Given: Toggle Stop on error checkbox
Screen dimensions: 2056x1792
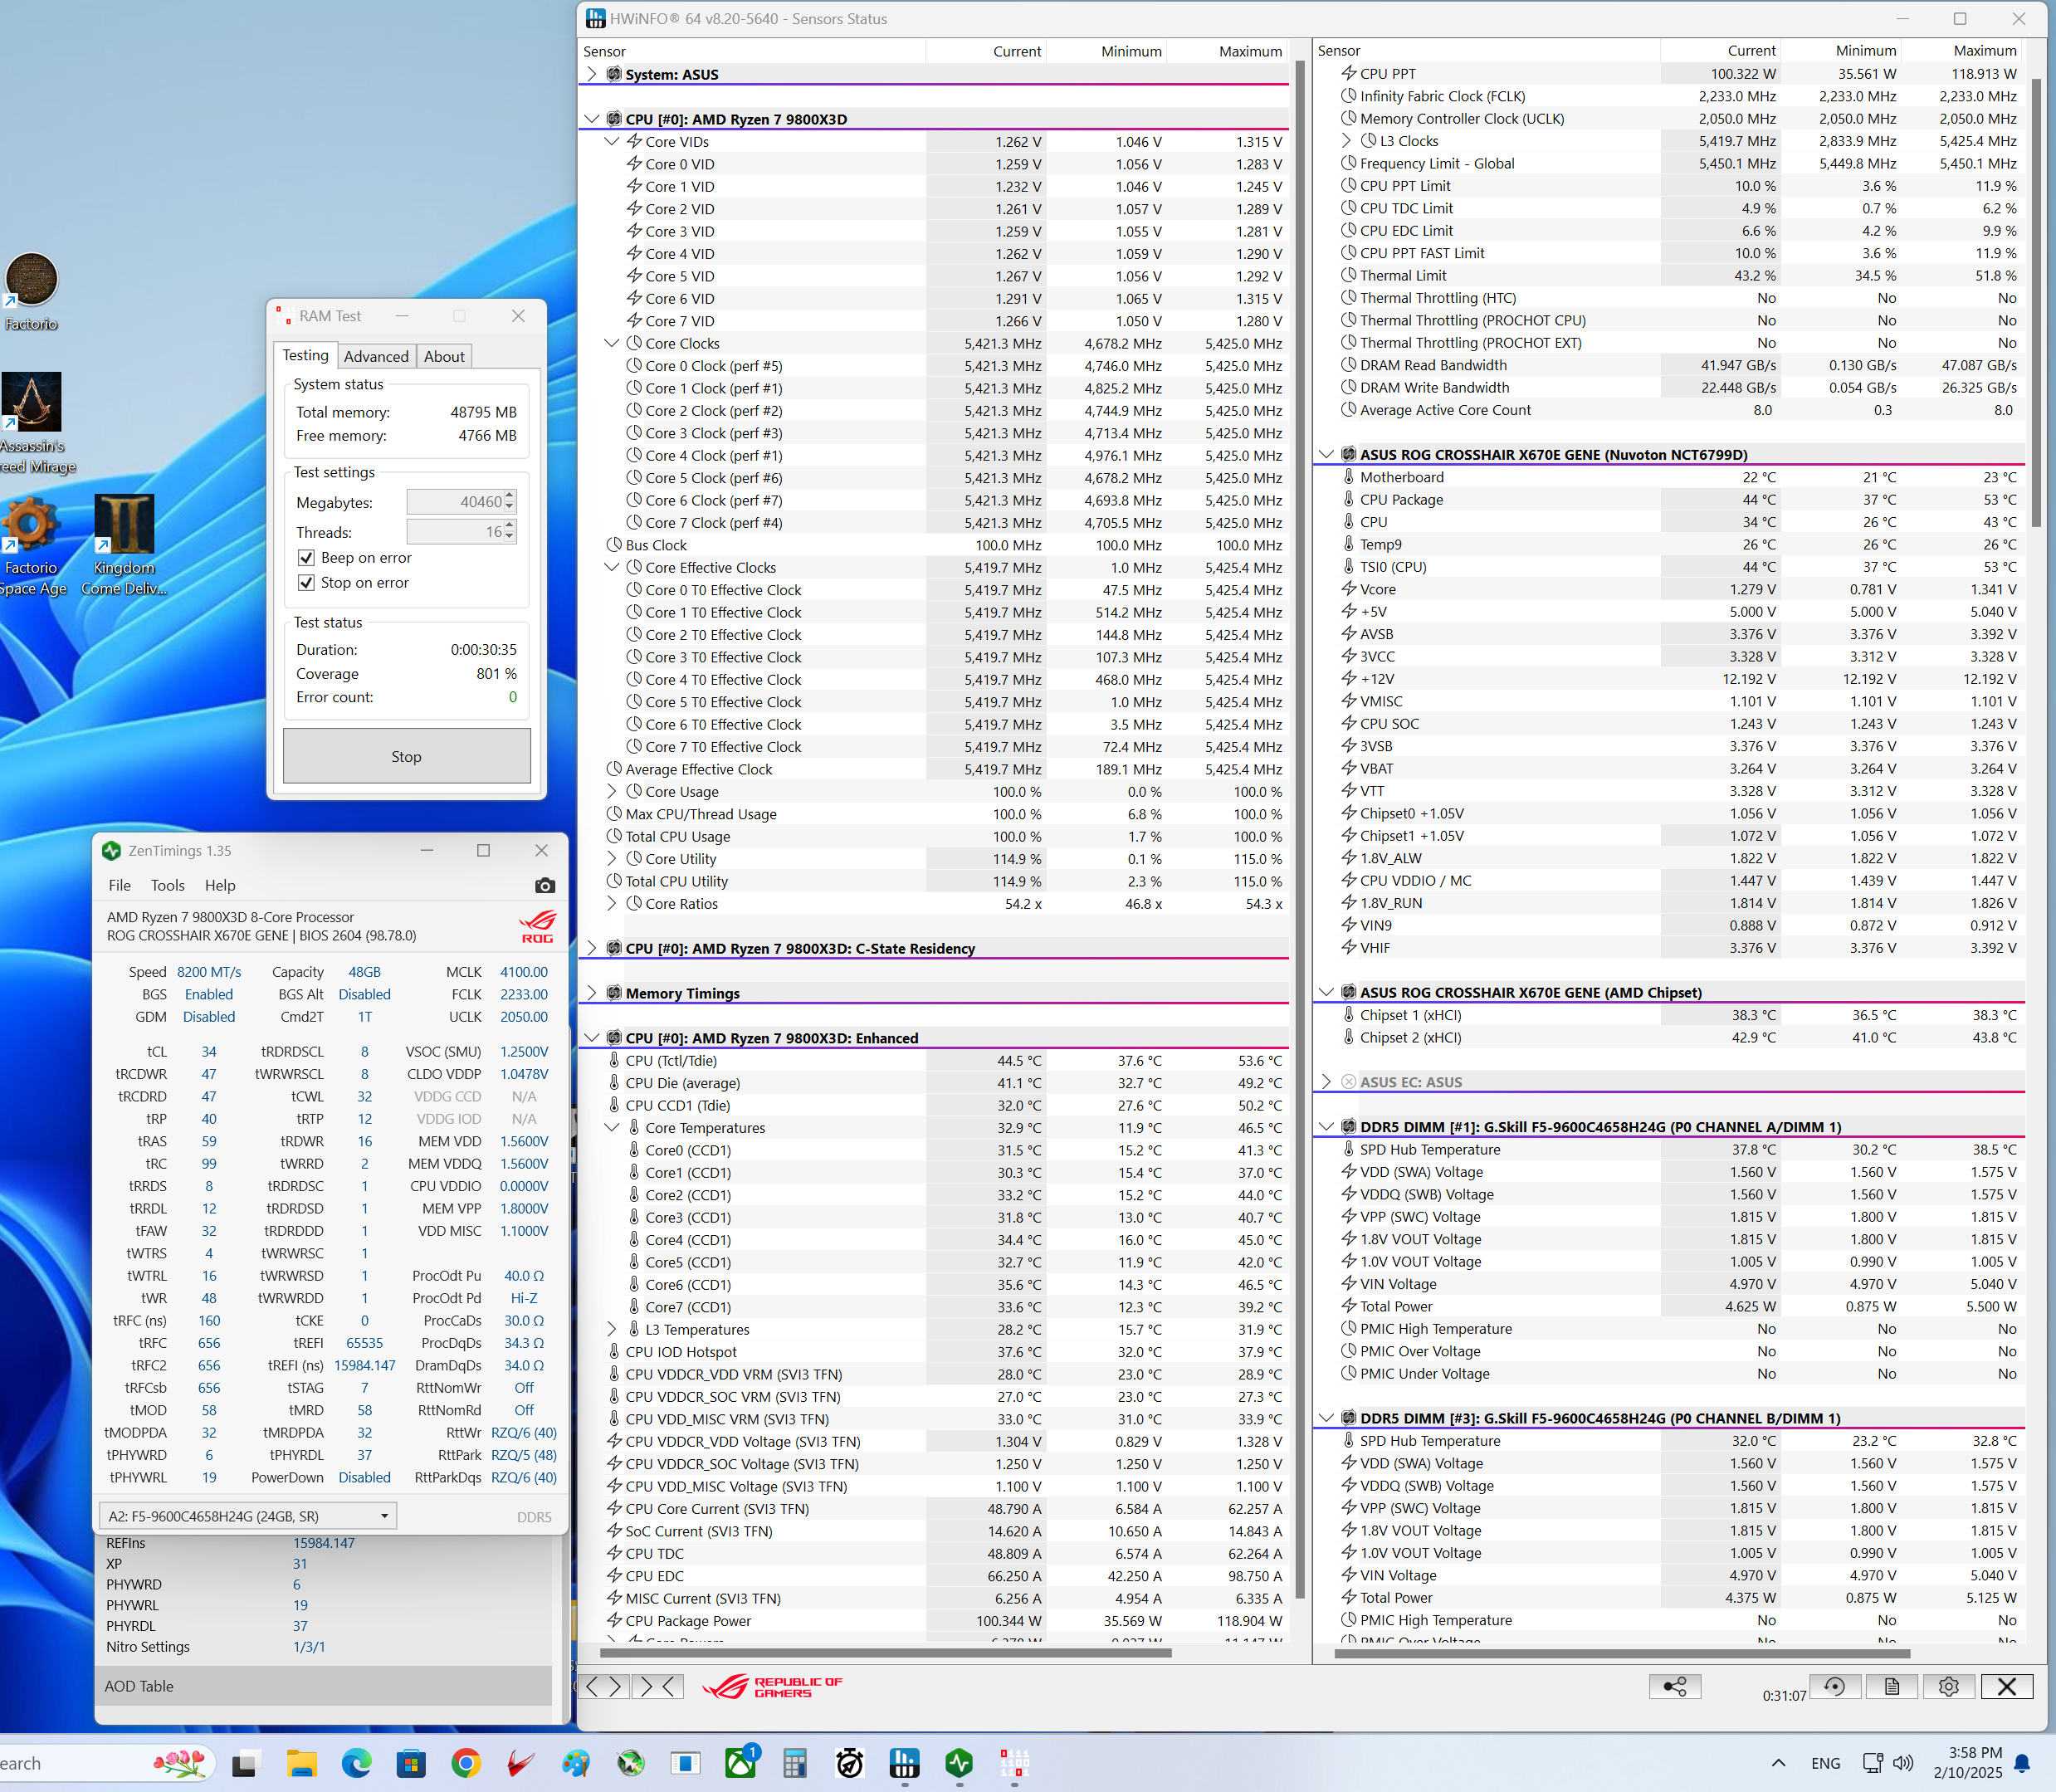Looking at the screenshot, I should pos(307,583).
